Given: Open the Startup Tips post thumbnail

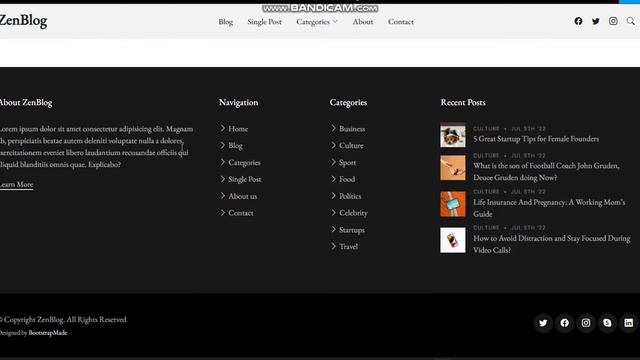Looking at the screenshot, I should point(453,135).
